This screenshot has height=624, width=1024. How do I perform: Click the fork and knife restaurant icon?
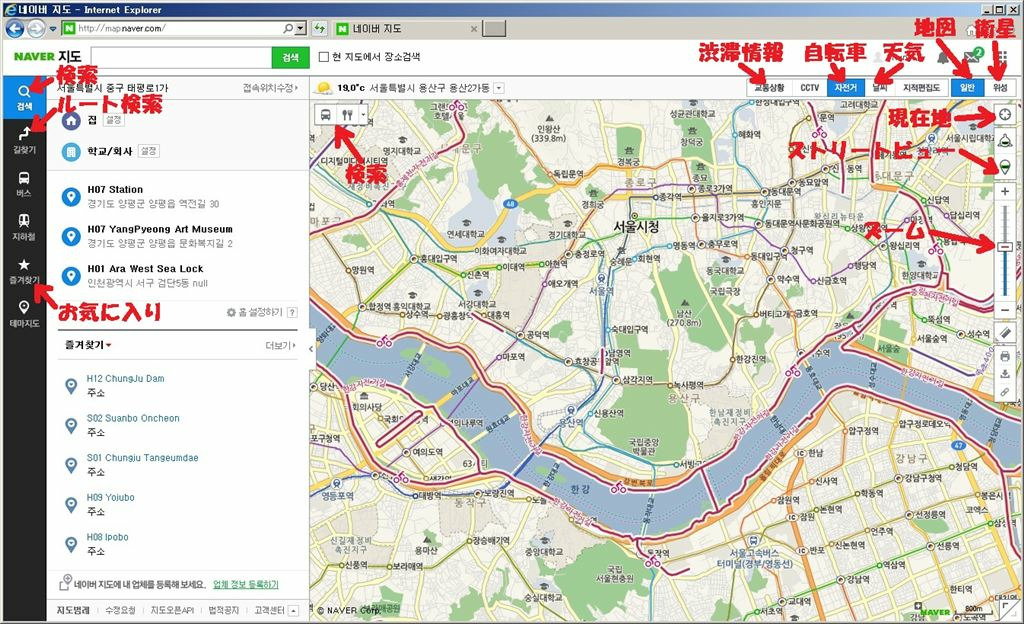[x=347, y=114]
